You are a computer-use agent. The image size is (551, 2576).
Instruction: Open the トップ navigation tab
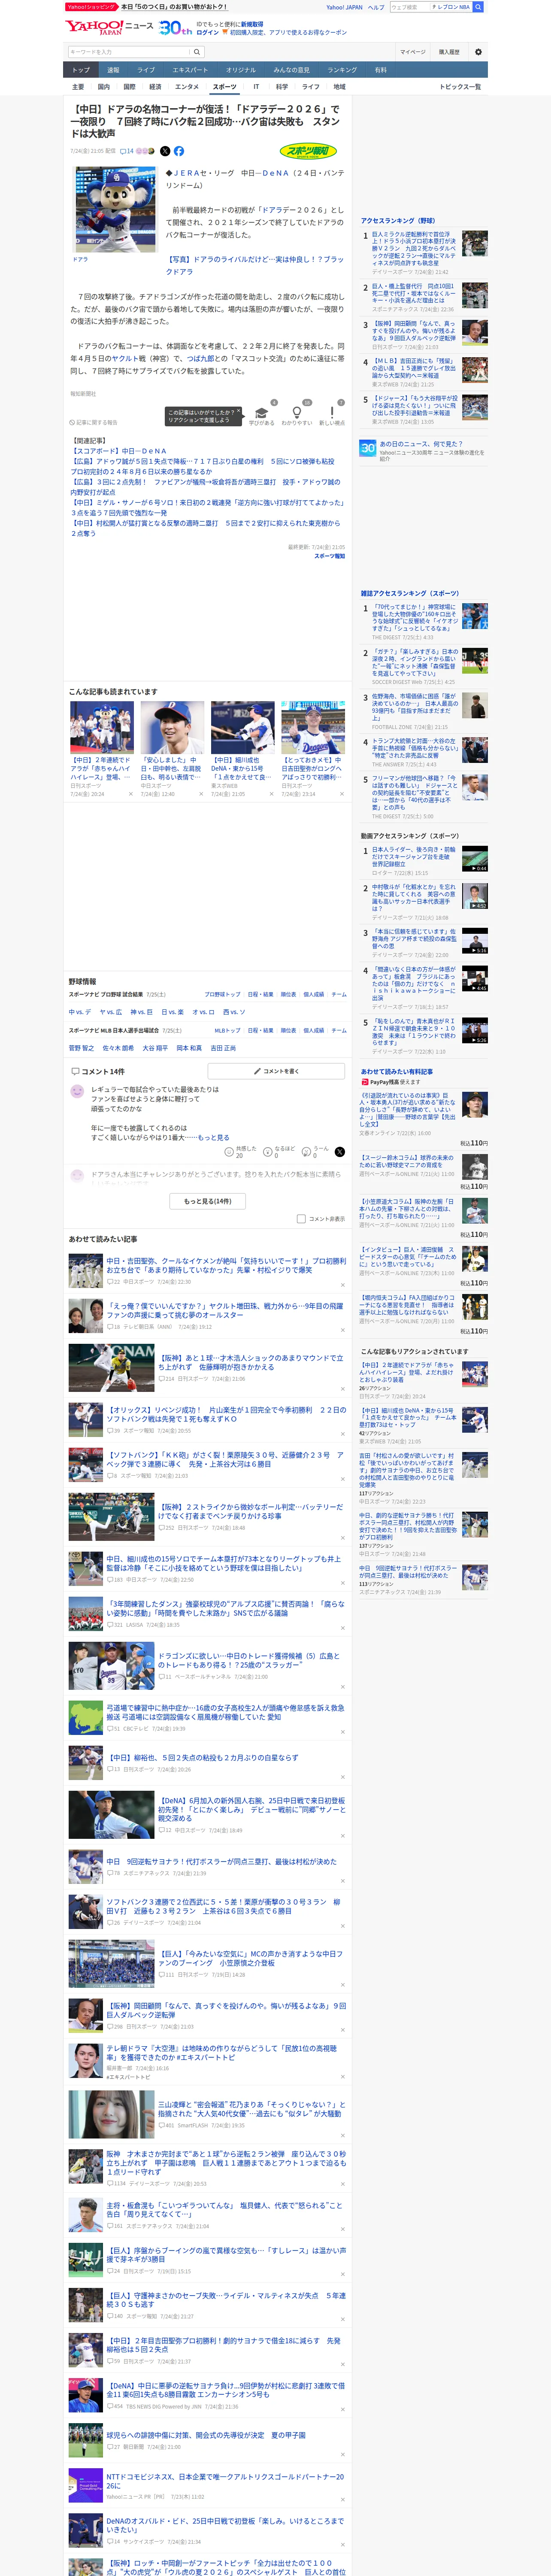pyautogui.click(x=81, y=70)
